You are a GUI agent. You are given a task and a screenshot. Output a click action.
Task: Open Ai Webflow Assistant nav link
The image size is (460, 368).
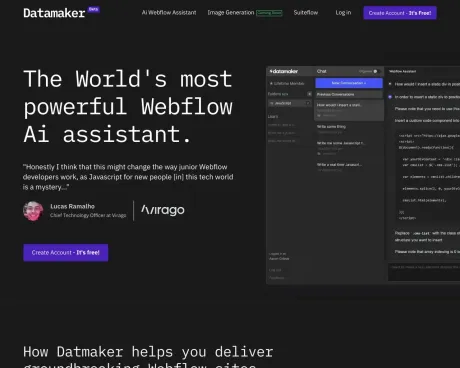pyautogui.click(x=169, y=13)
